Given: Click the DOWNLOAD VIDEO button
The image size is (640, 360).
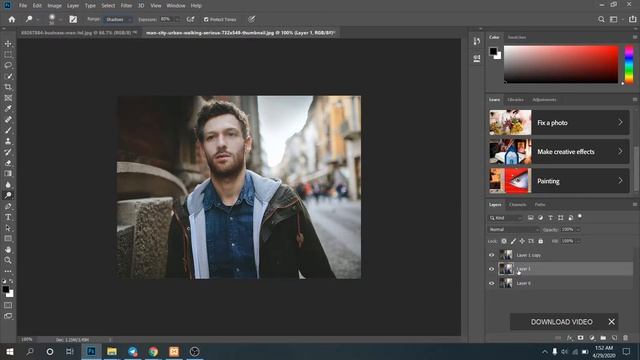Looking at the screenshot, I should [x=561, y=322].
